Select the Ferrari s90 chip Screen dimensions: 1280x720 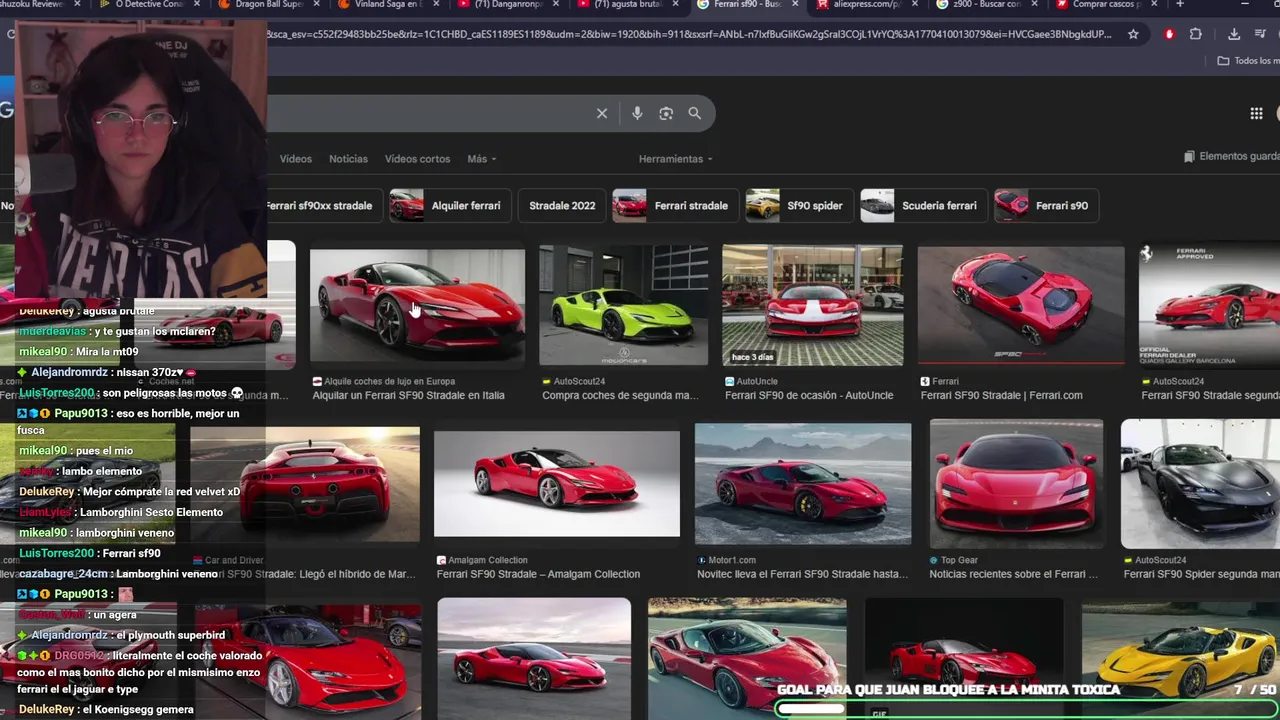pos(1045,206)
